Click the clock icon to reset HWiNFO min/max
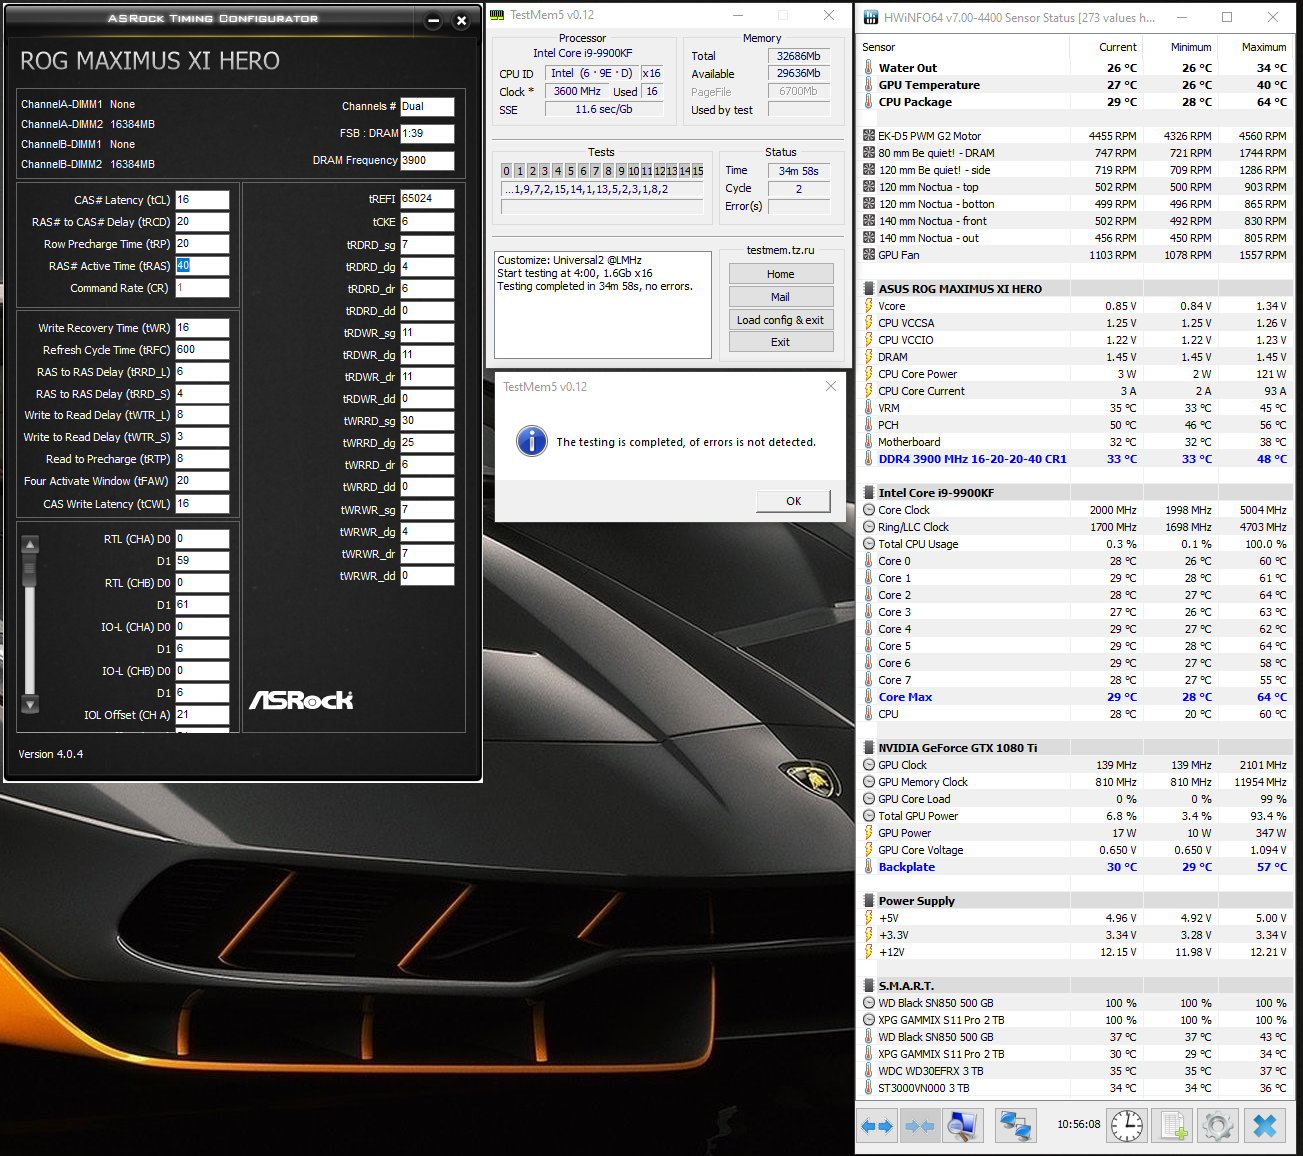The image size is (1303, 1156). coord(1127,1126)
